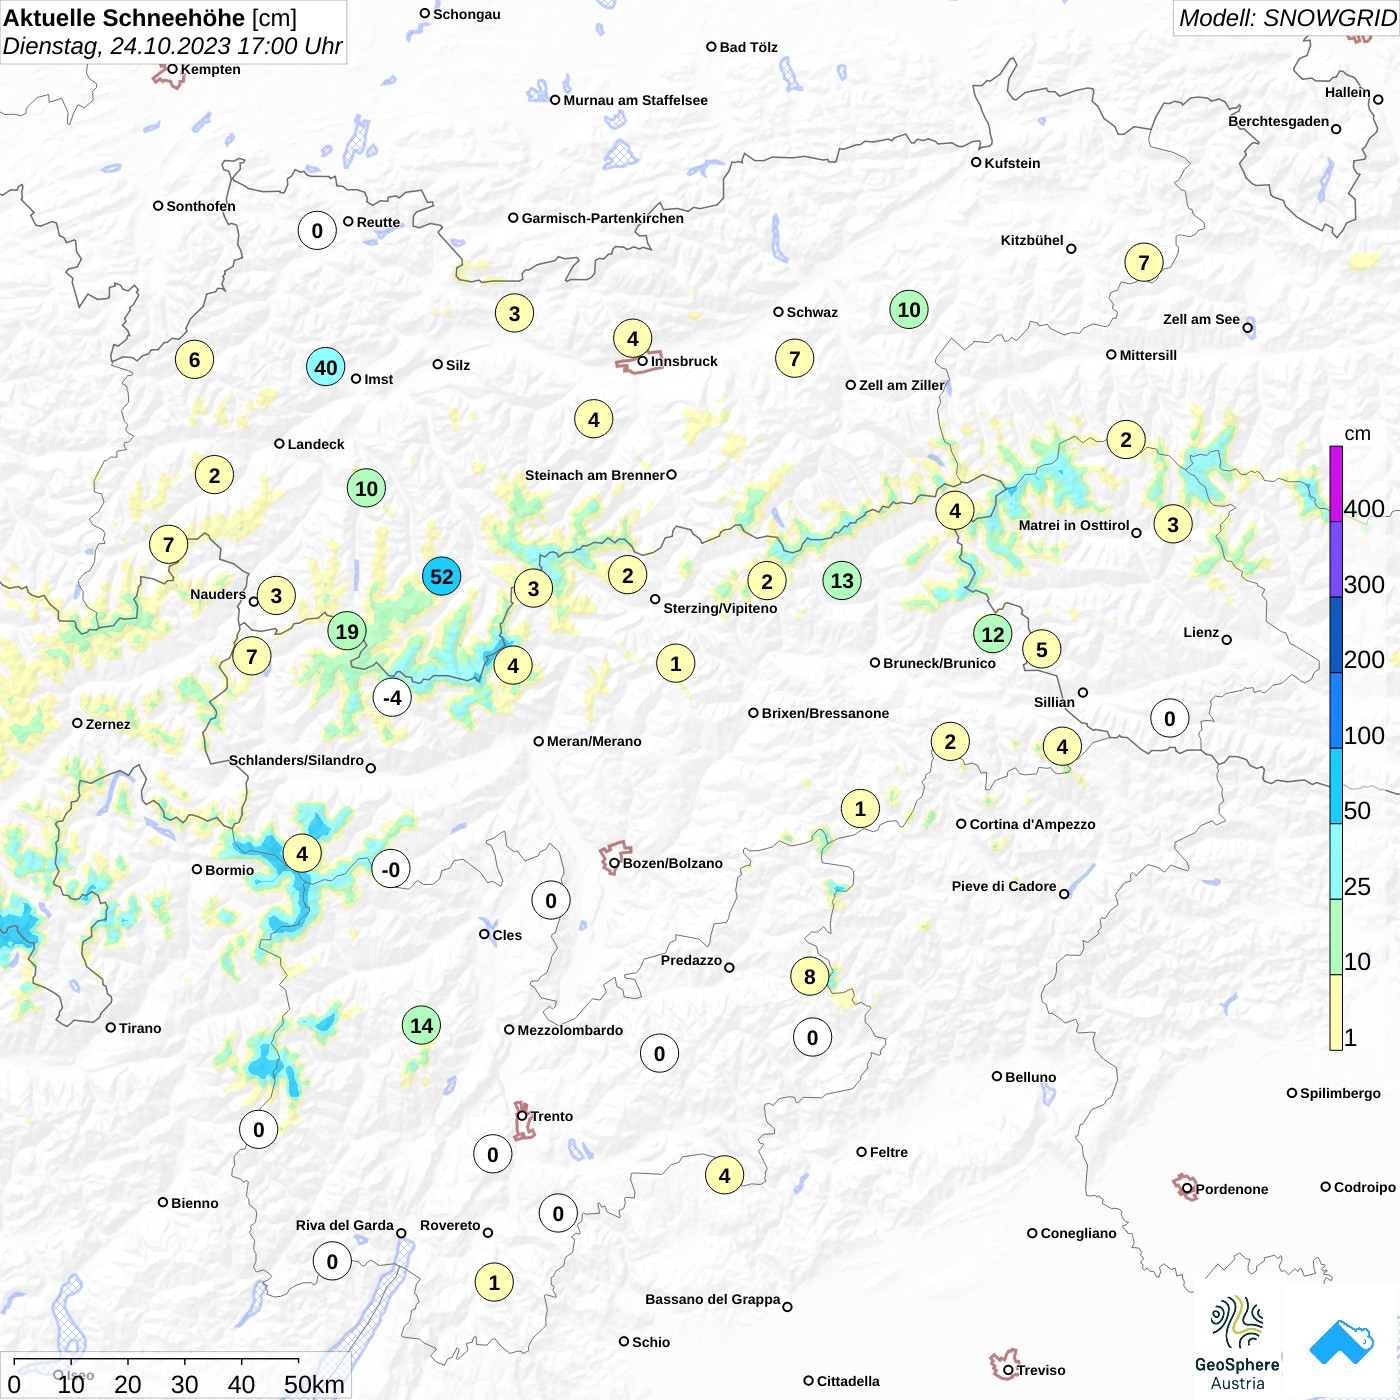
Task: Click the 'cm' unit above the legend
Action: tap(1357, 434)
